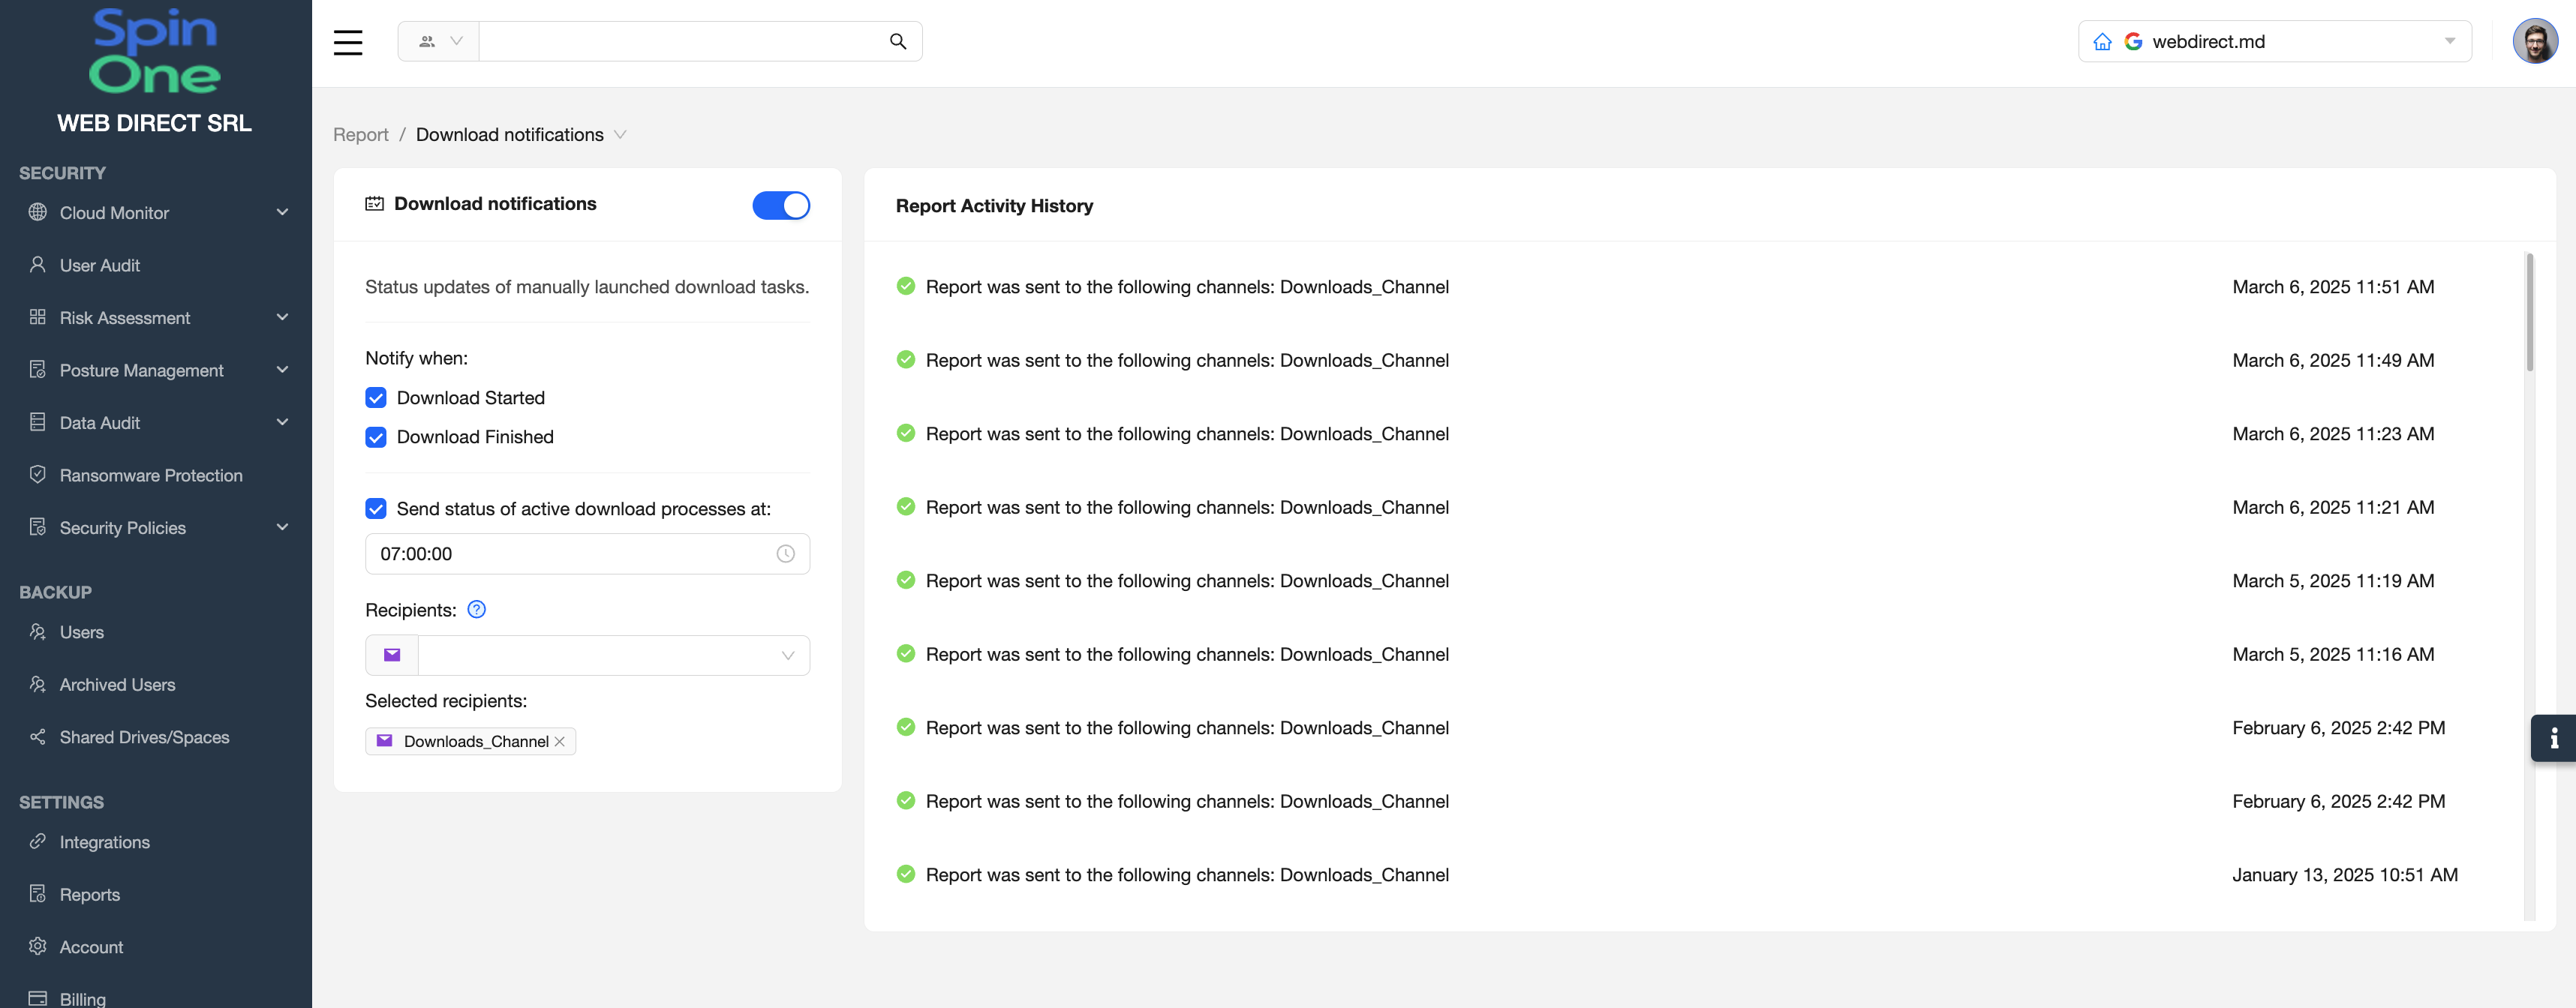Image resolution: width=2576 pixels, height=1008 pixels.
Task: Go to Integrations settings page
Action: (104, 842)
